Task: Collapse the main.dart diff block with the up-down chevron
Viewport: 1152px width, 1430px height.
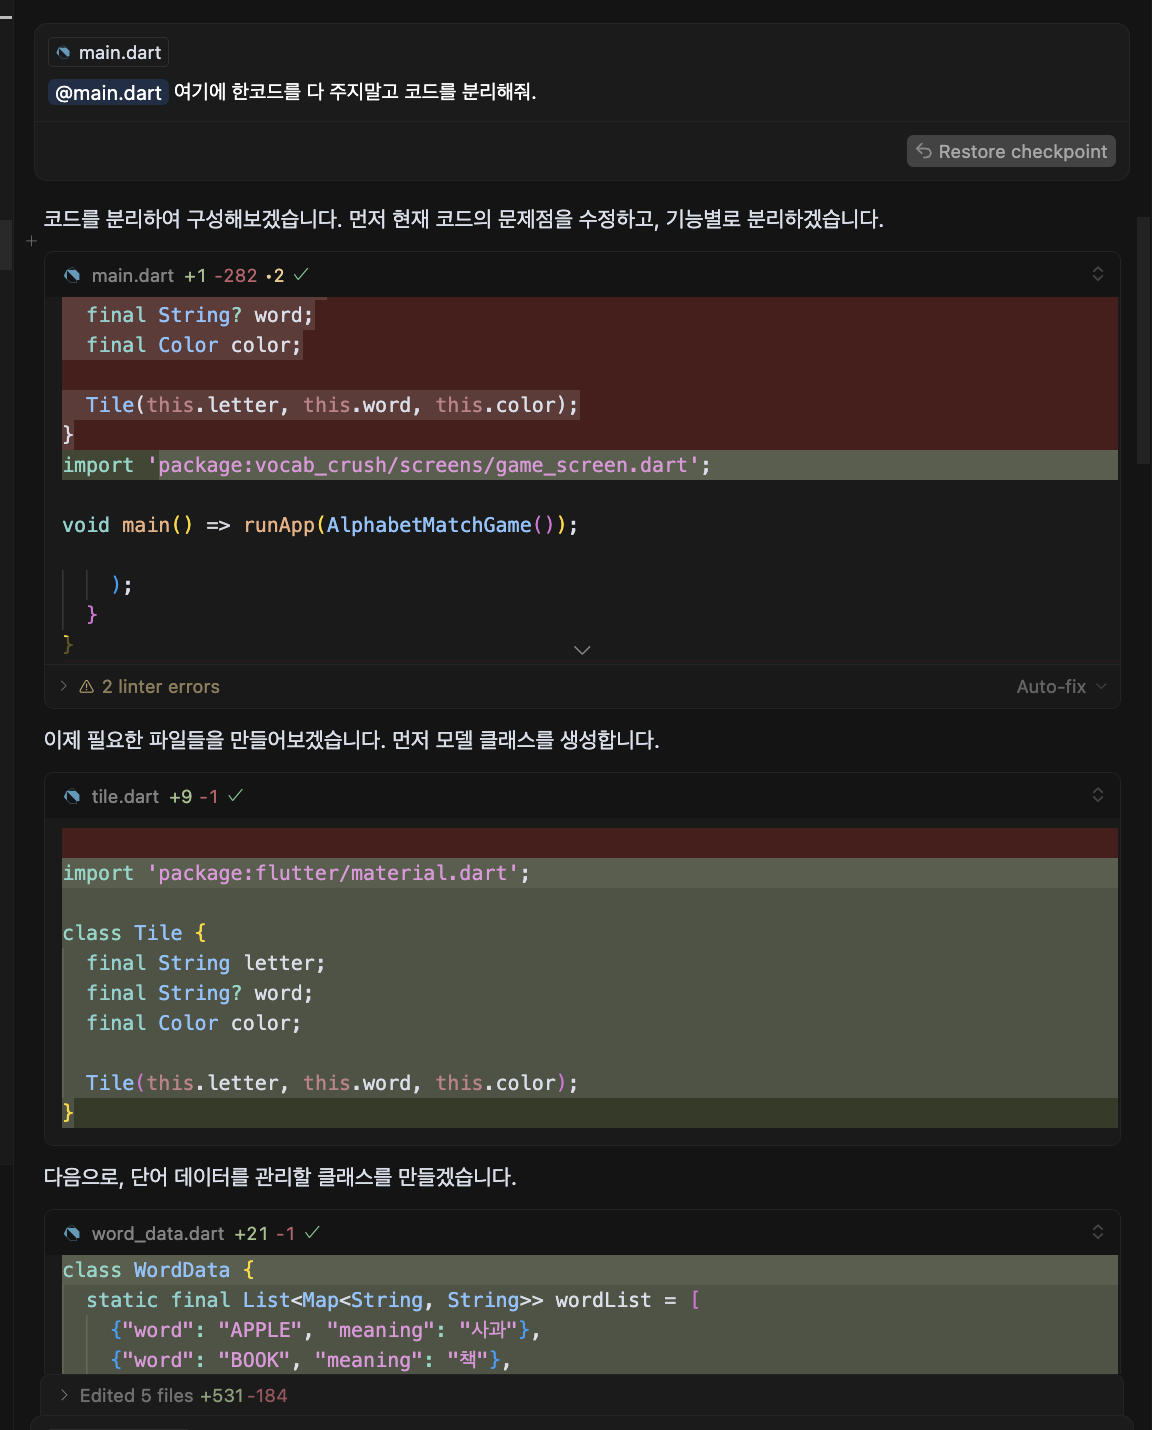Action: [x=1098, y=274]
